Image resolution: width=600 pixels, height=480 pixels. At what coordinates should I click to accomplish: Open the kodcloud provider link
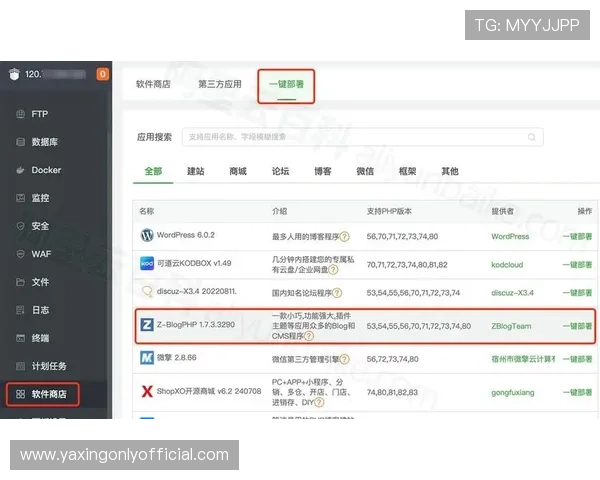[x=507, y=265]
